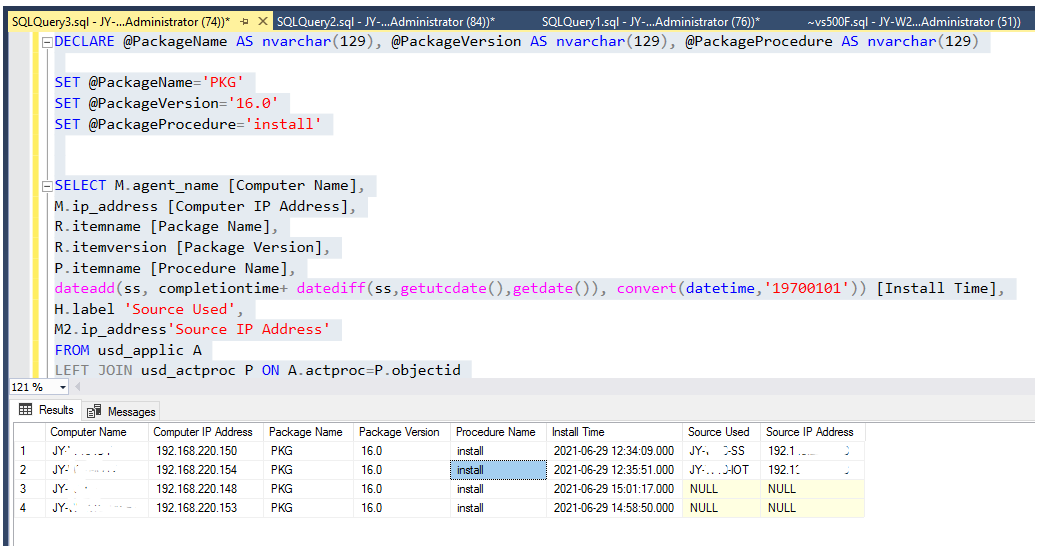Collapse the SELECT statement block
Viewport: 1046px width, 559px height.
[47, 186]
